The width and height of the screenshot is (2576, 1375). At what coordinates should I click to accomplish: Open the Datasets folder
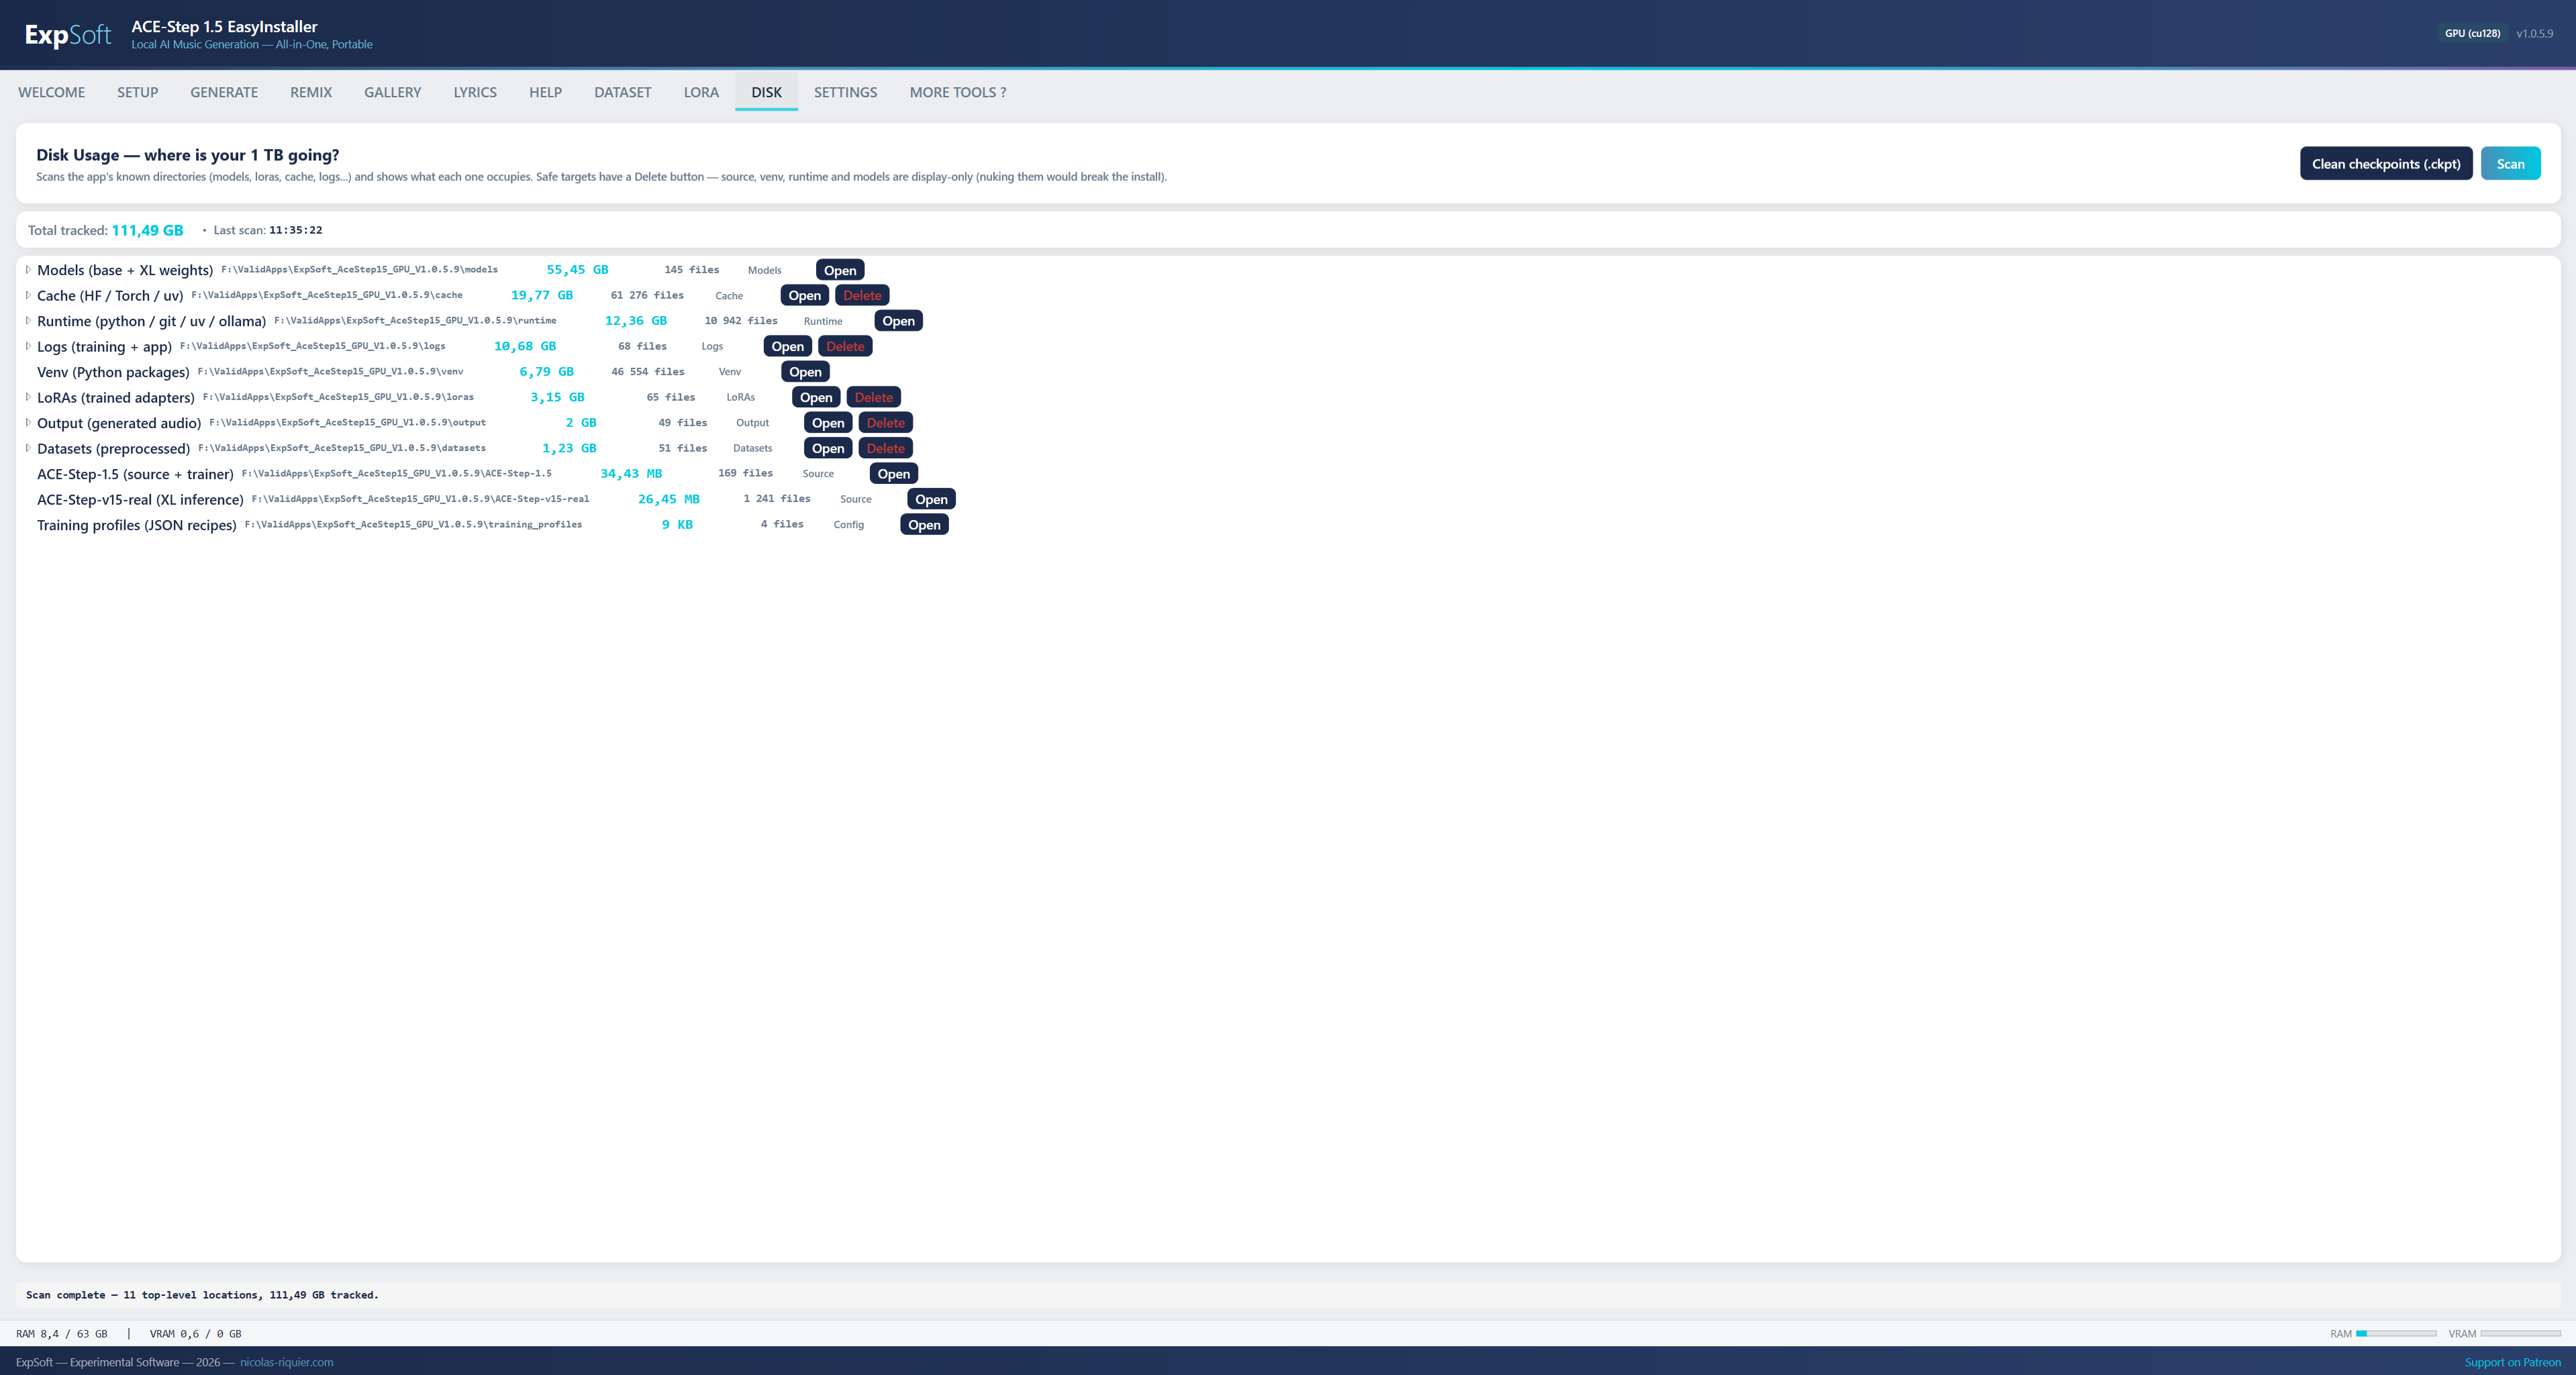pyautogui.click(x=828, y=448)
